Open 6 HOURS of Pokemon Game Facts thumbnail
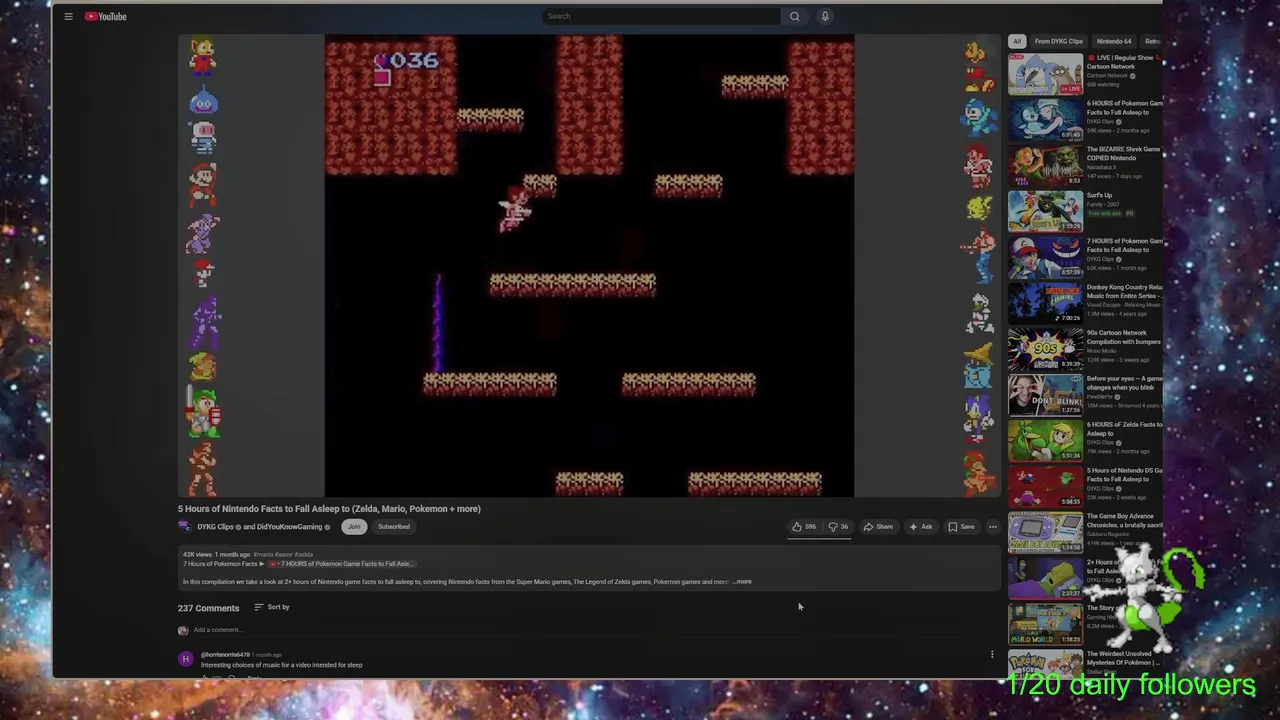 [1045, 120]
